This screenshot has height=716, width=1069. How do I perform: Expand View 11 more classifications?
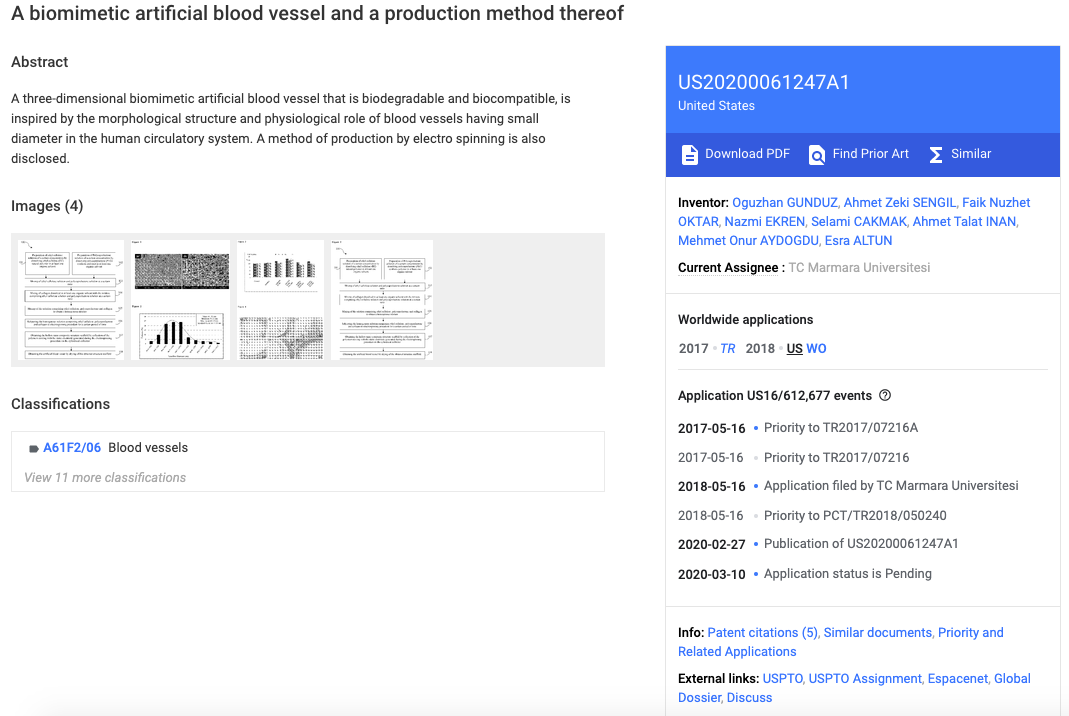pos(105,477)
